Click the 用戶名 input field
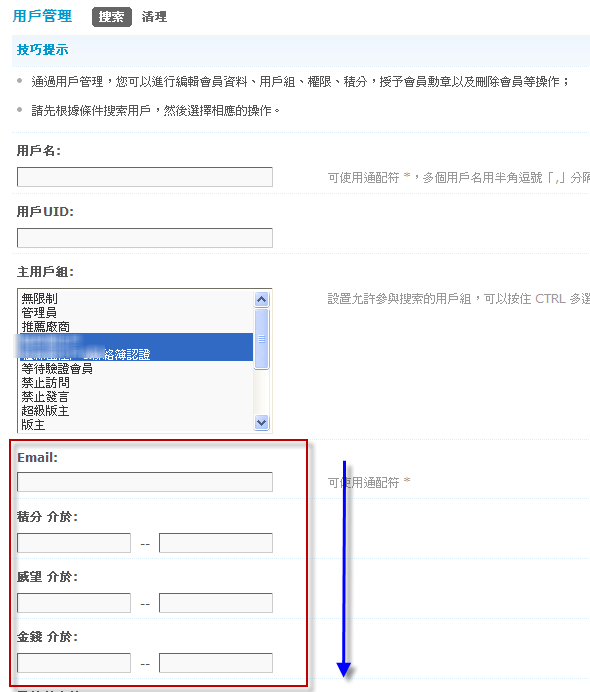The width and height of the screenshot is (590, 692). pos(145,177)
